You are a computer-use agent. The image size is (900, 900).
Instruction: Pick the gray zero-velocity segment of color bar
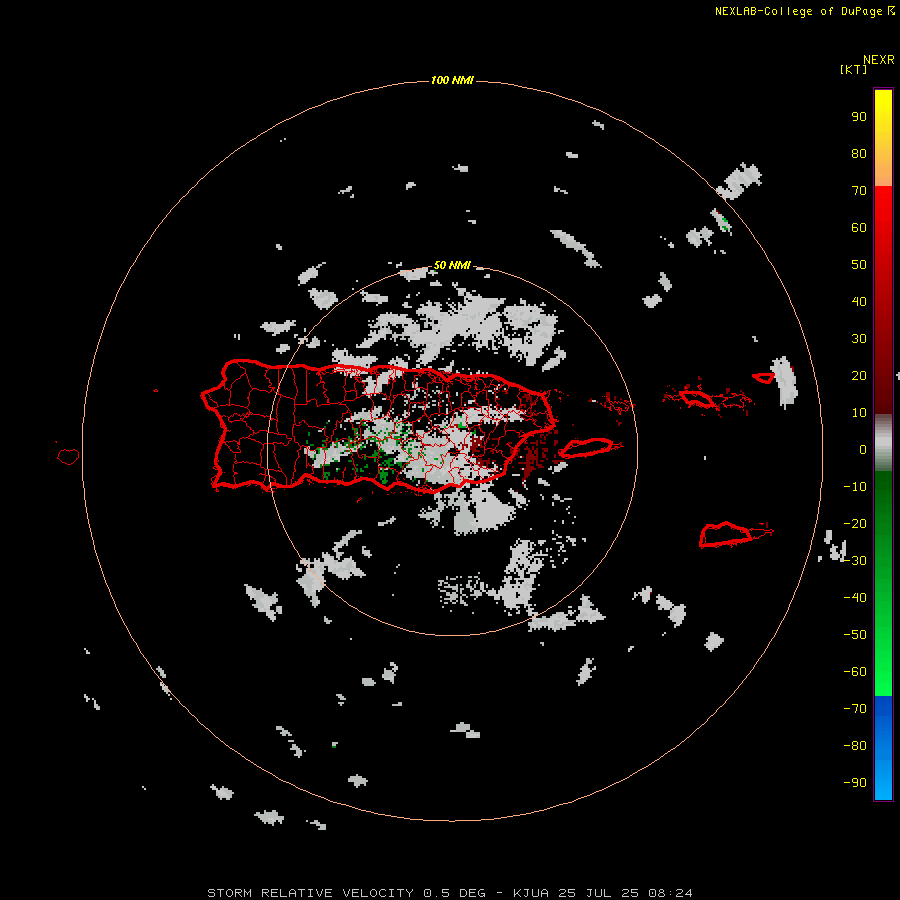coord(883,443)
